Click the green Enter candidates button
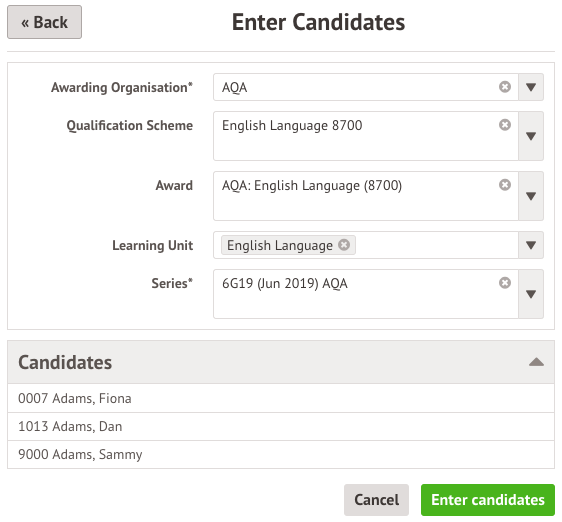The height and width of the screenshot is (522, 562). pyautogui.click(x=488, y=500)
